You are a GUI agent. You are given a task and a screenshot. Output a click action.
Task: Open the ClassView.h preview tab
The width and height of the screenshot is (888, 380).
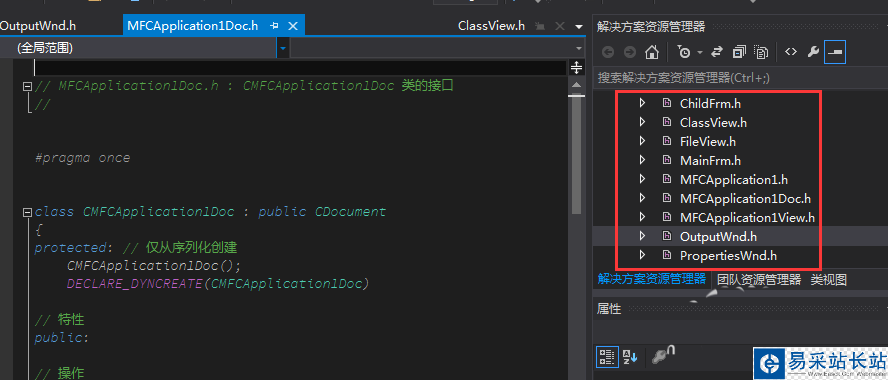point(492,26)
